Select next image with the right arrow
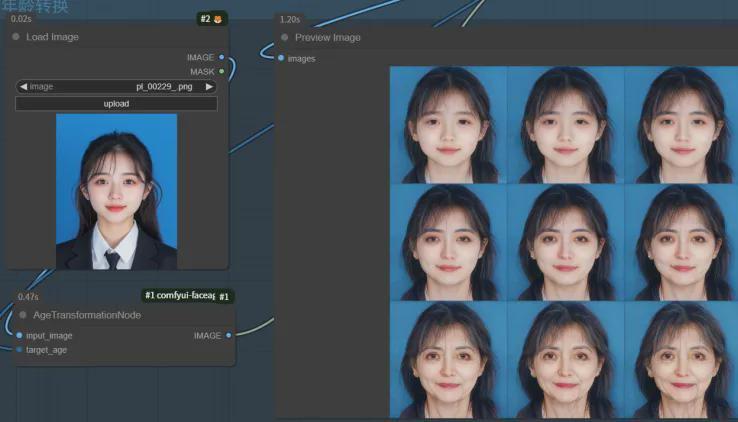 point(209,87)
